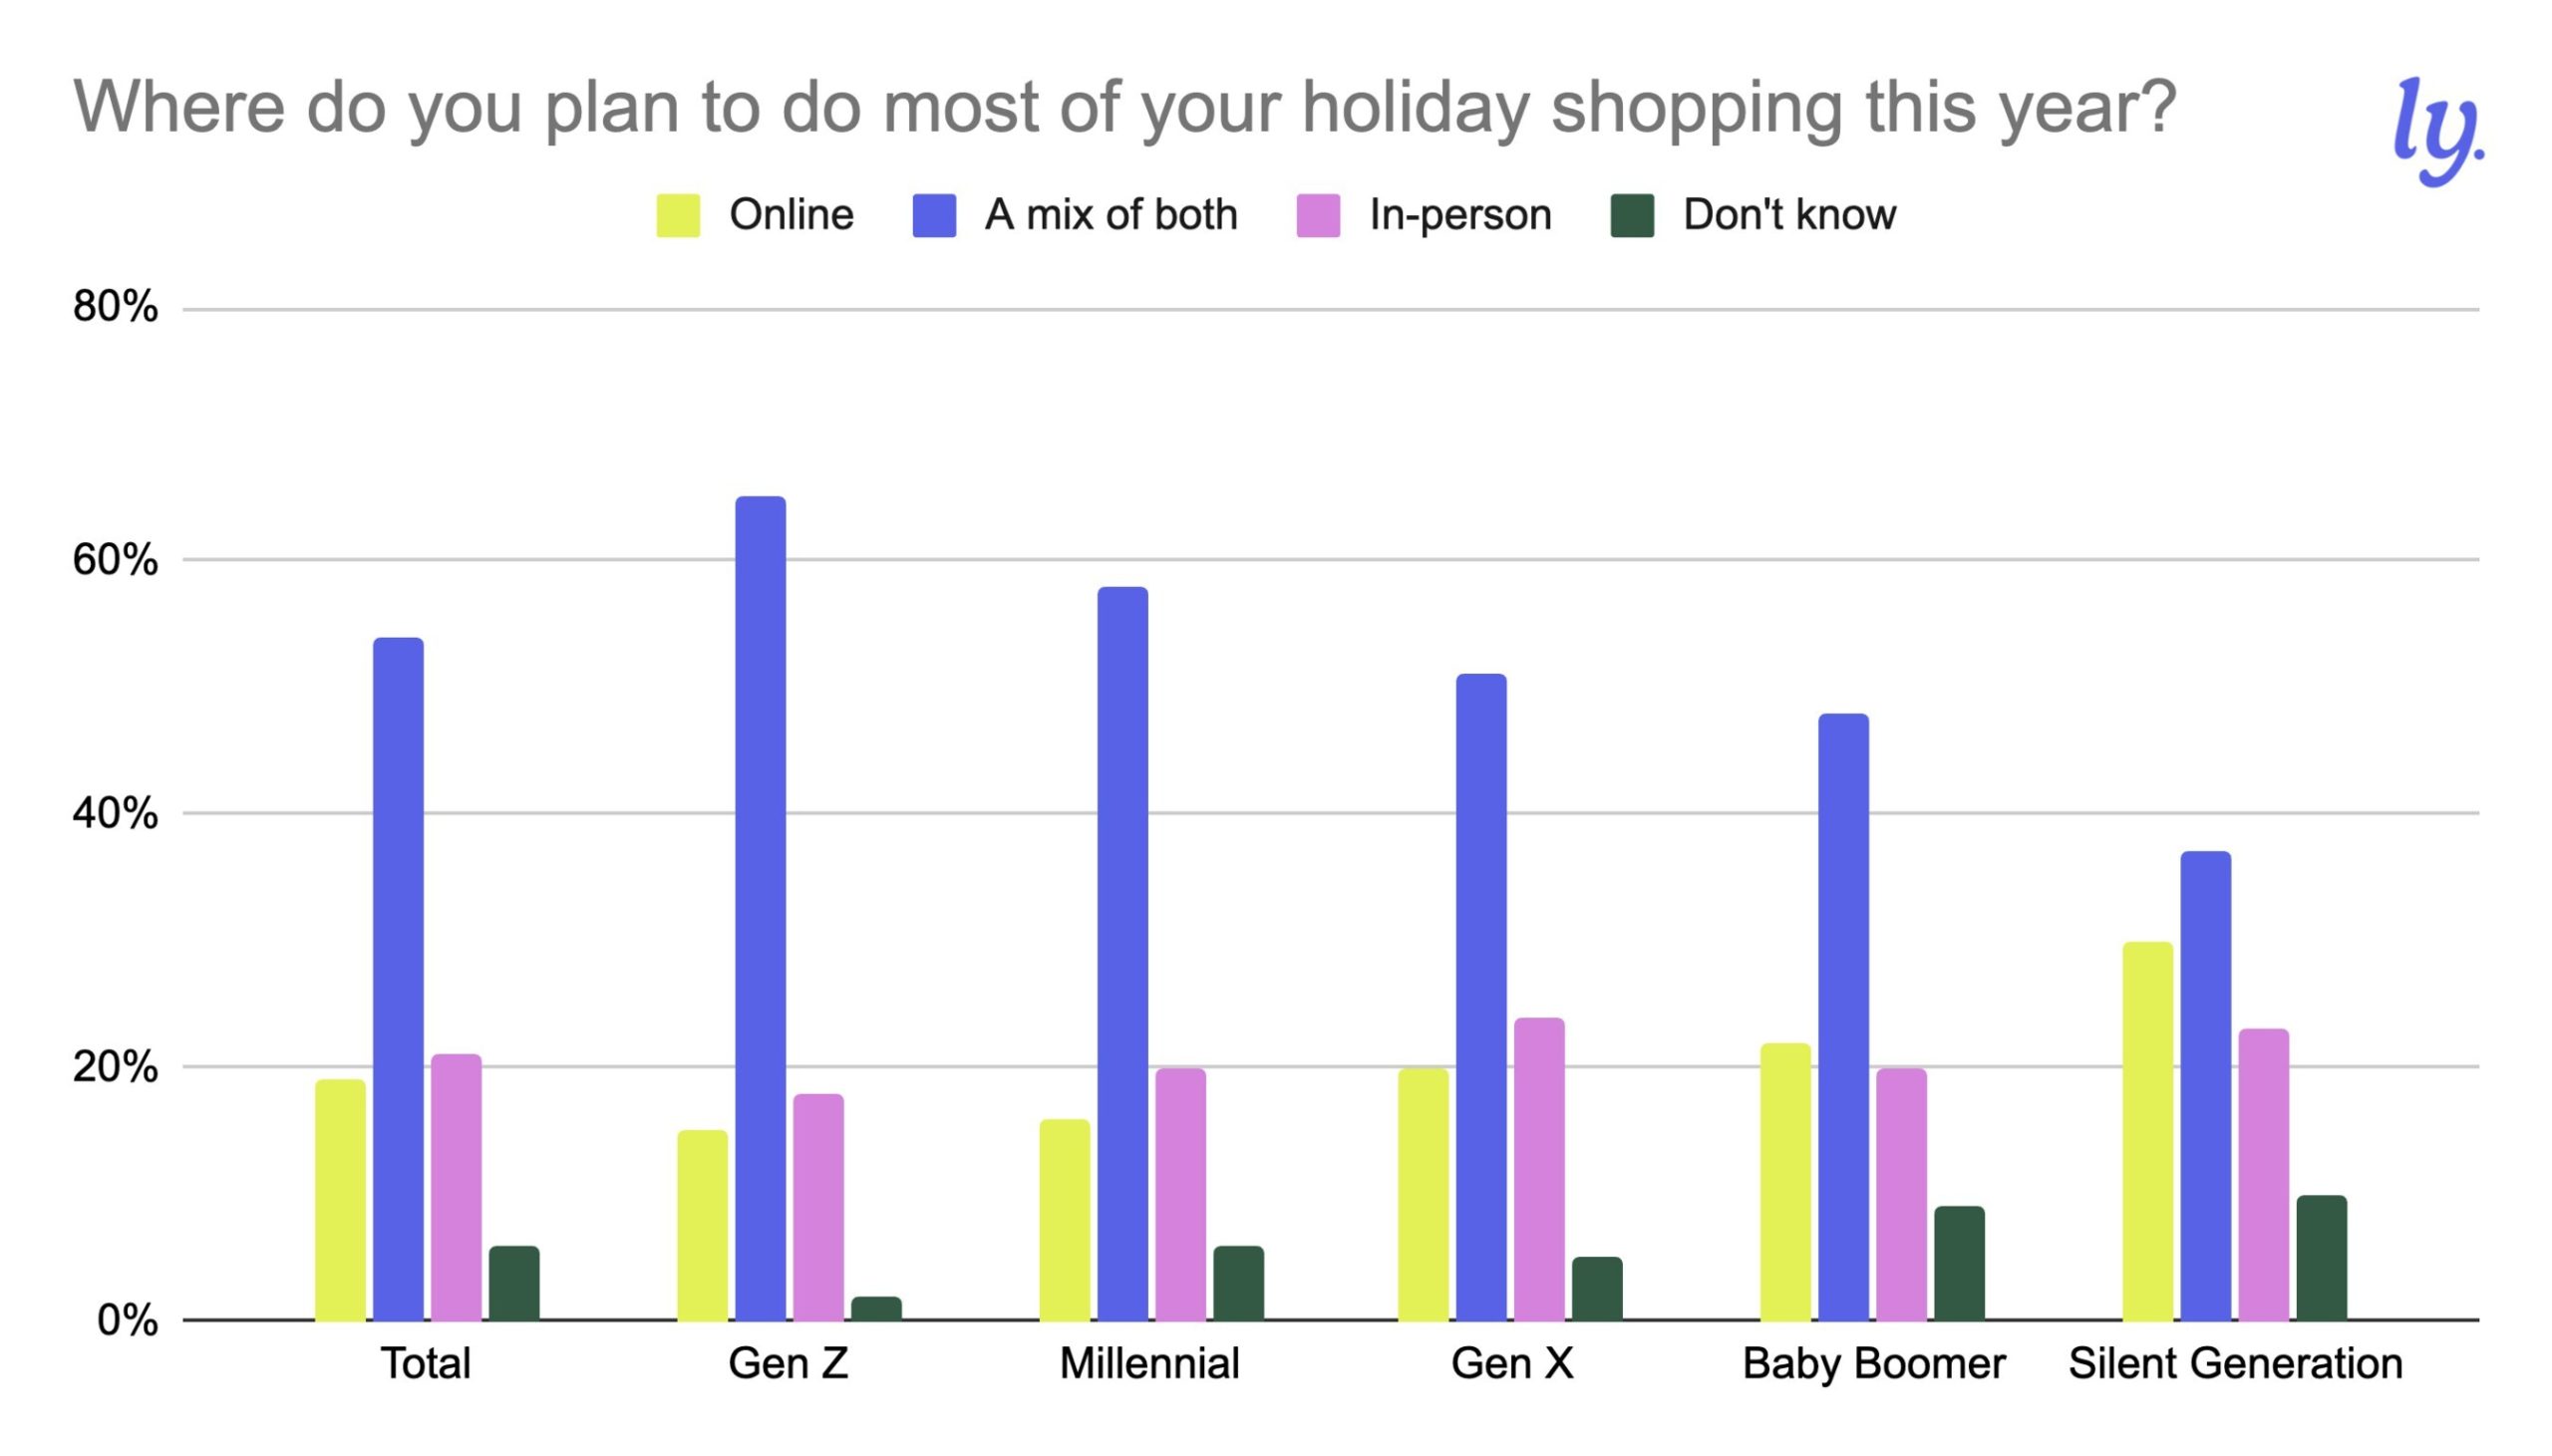
Task: Click the Gen Z blue mix bar
Action: tap(760, 908)
